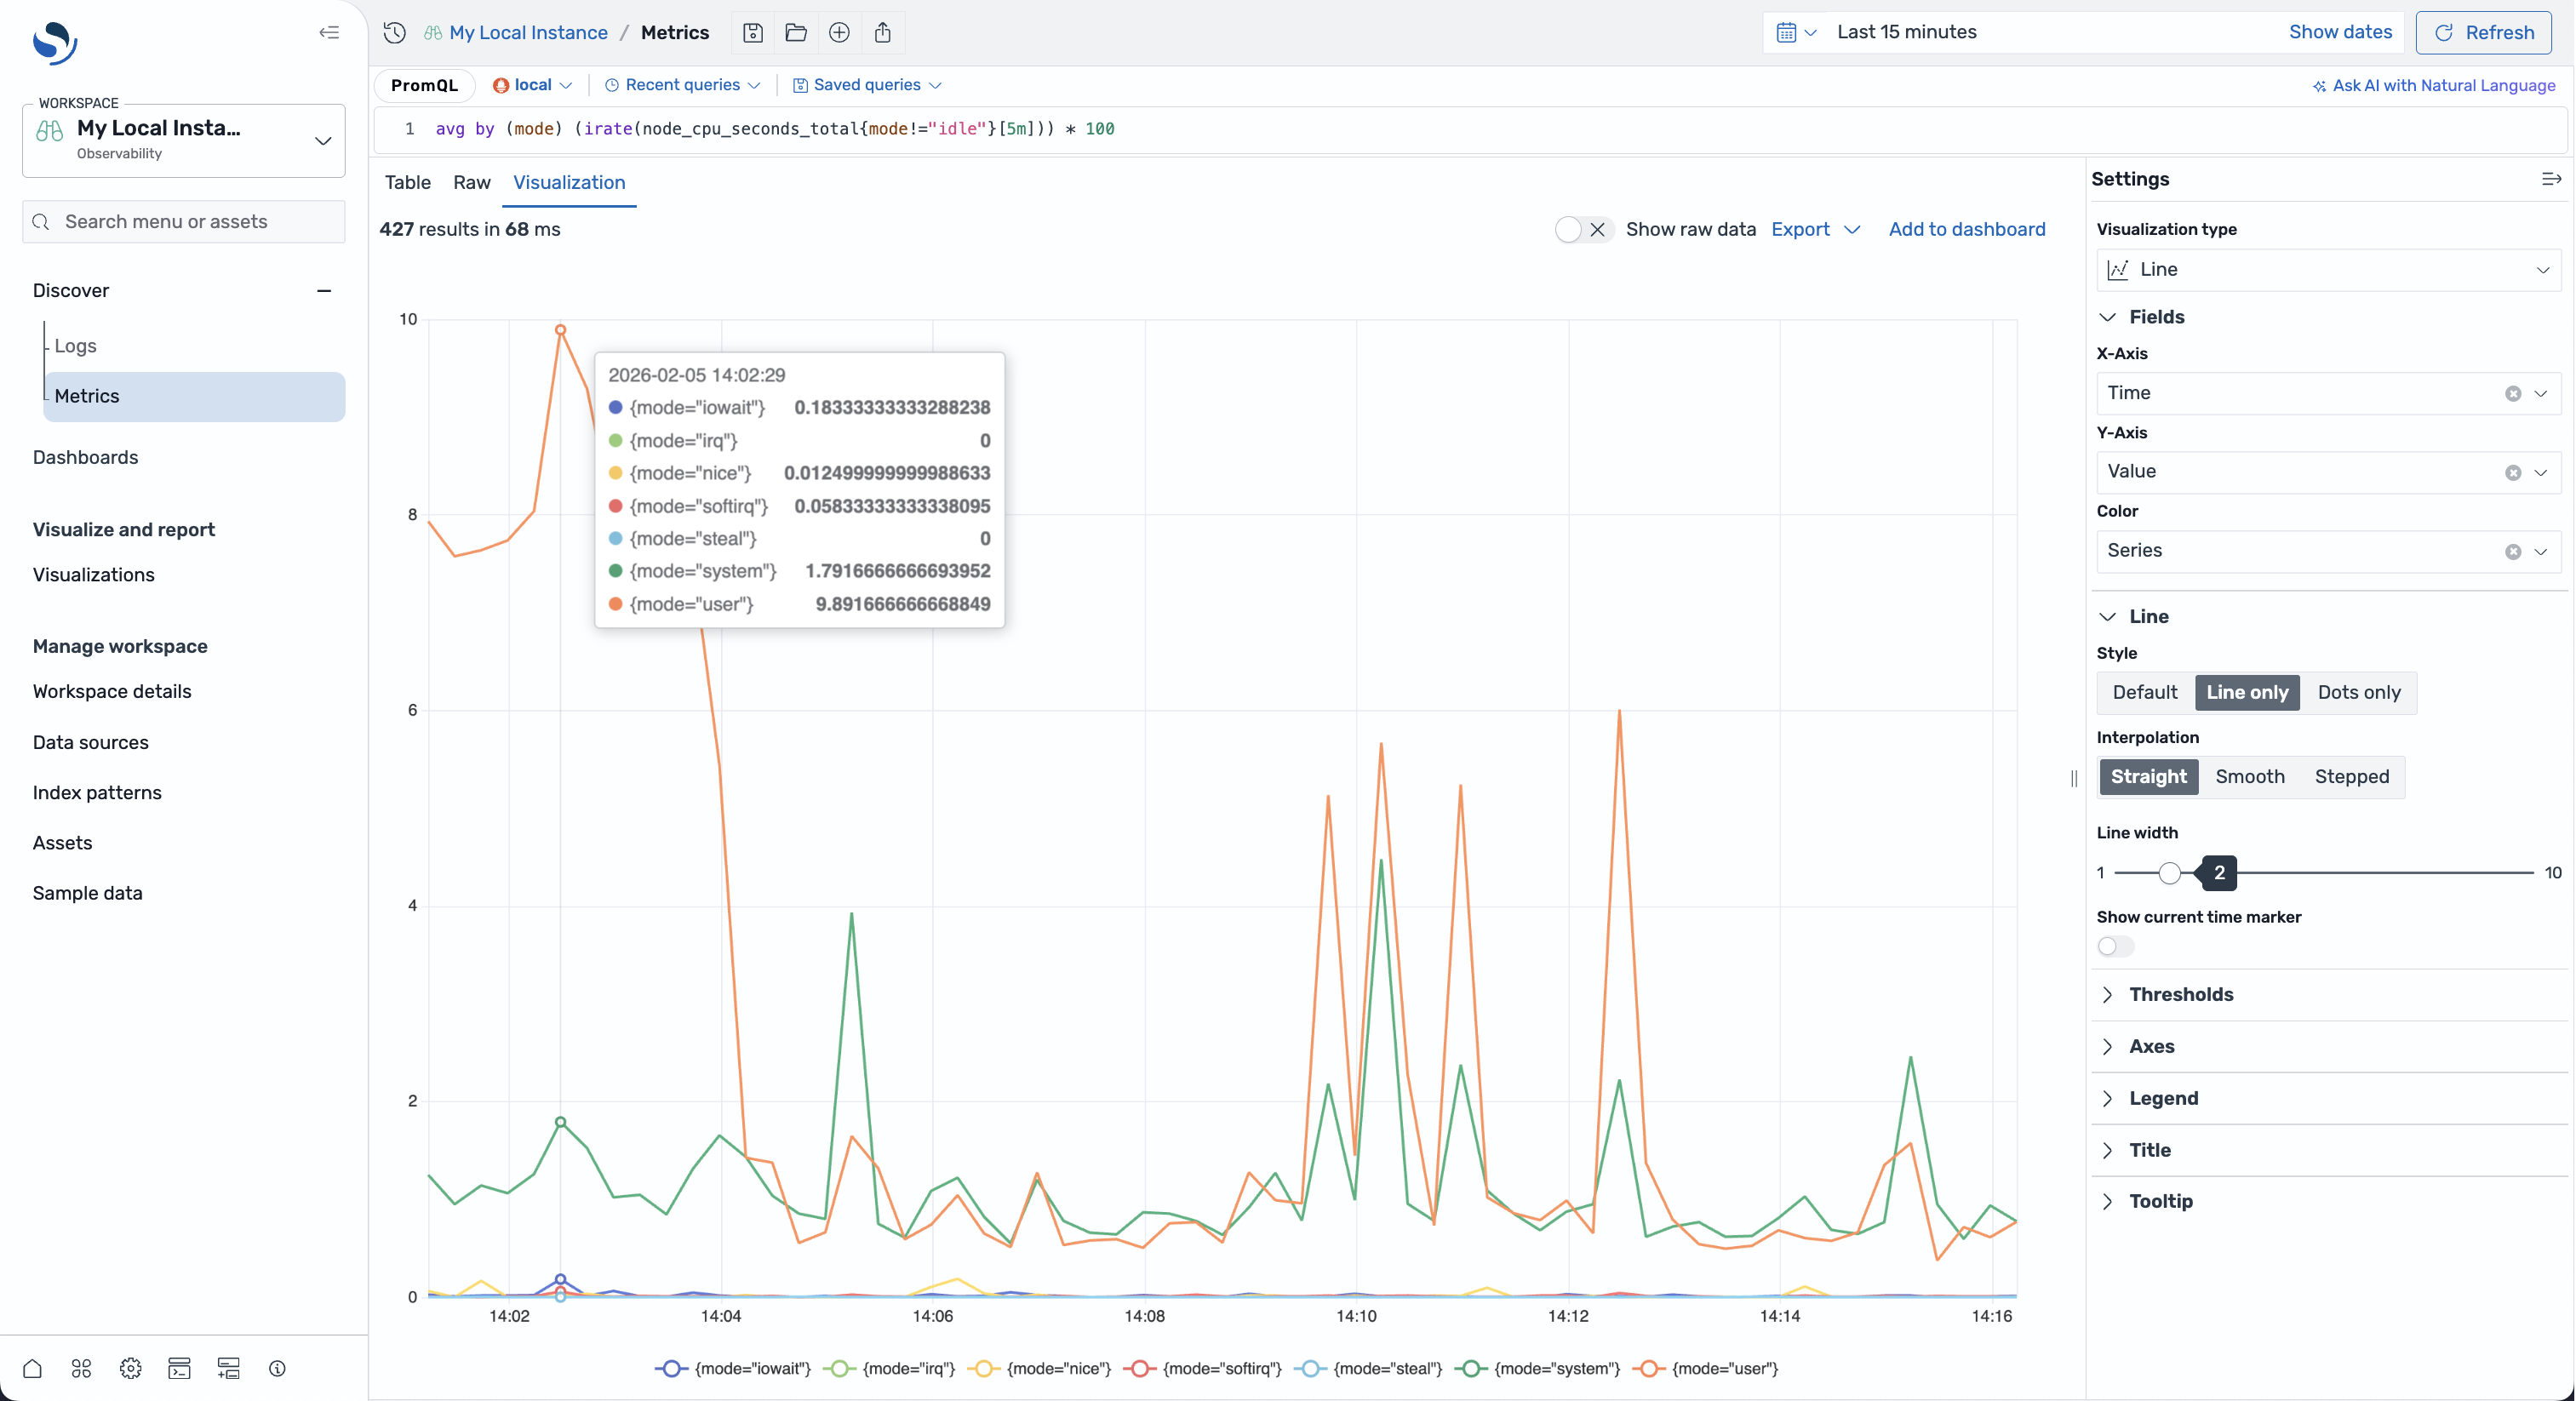The height and width of the screenshot is (1401, 2576).
Task: Click Add to dashboard
Action: click(x=1965, y=229)
